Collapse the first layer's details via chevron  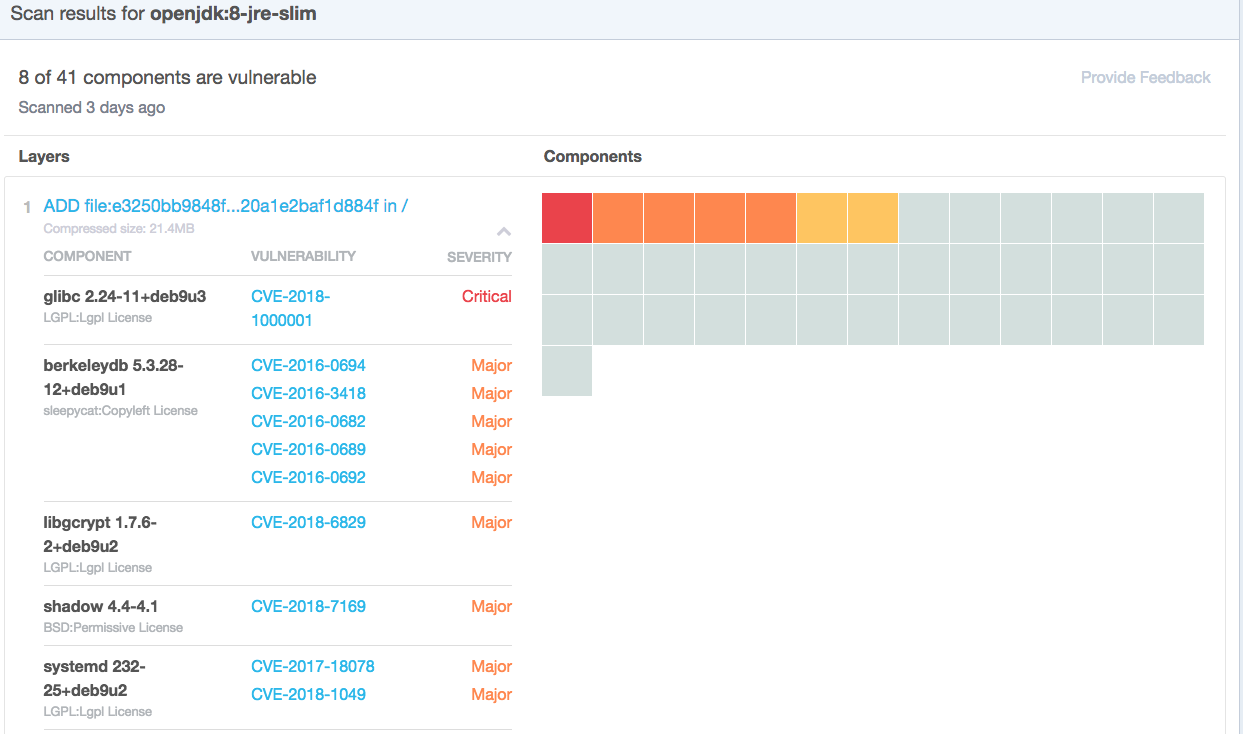(x=504, y=231)
